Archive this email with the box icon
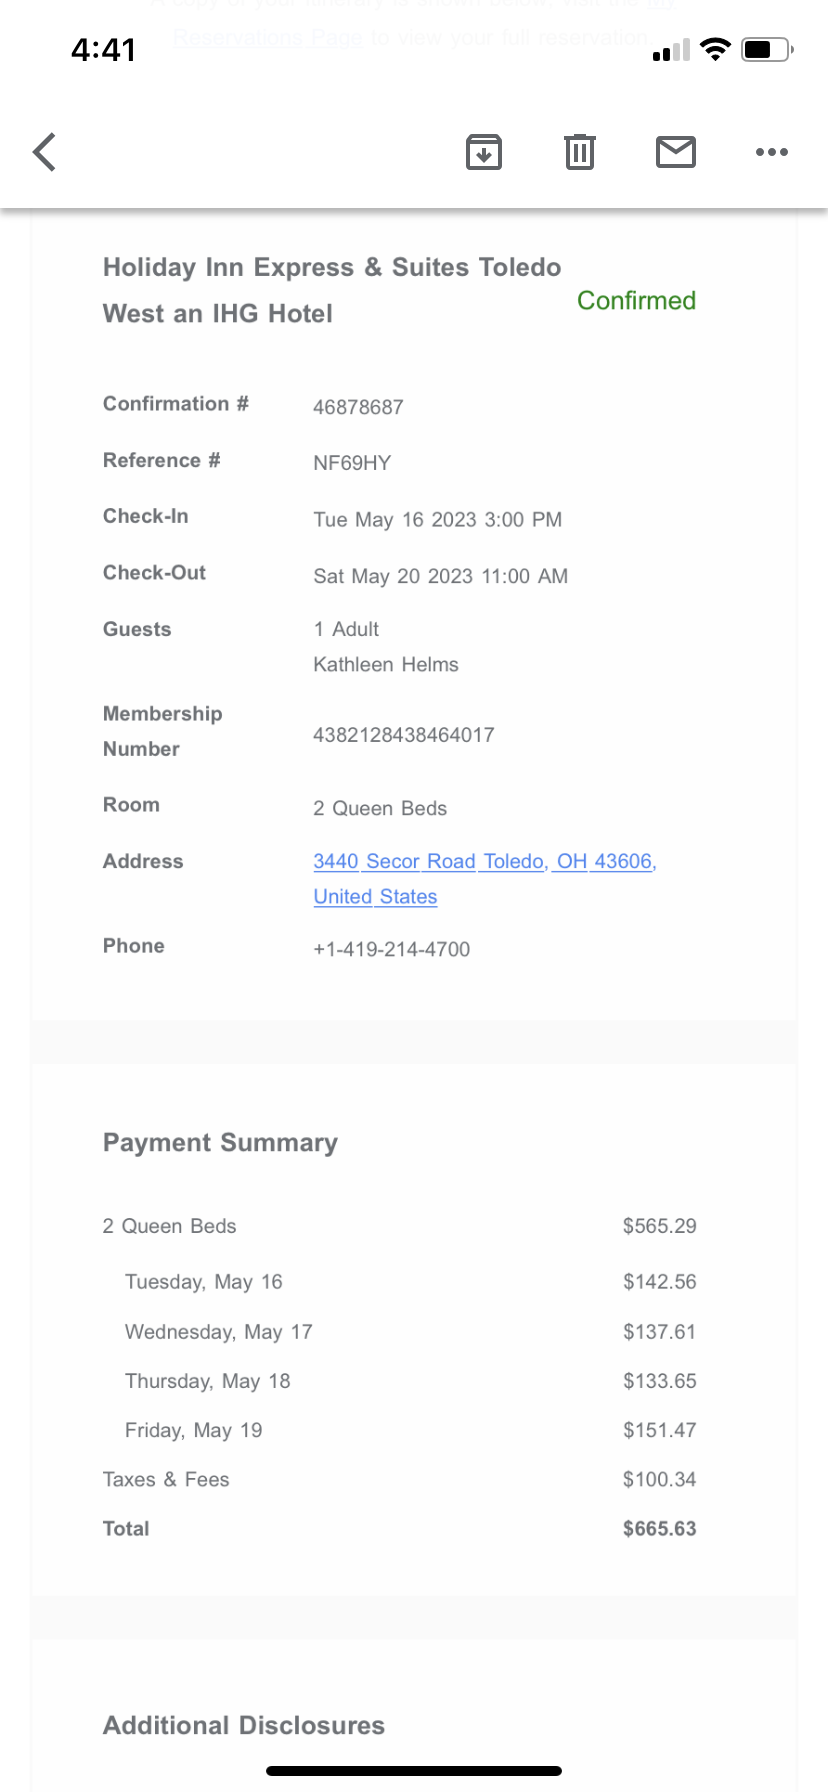 point(484,152)
